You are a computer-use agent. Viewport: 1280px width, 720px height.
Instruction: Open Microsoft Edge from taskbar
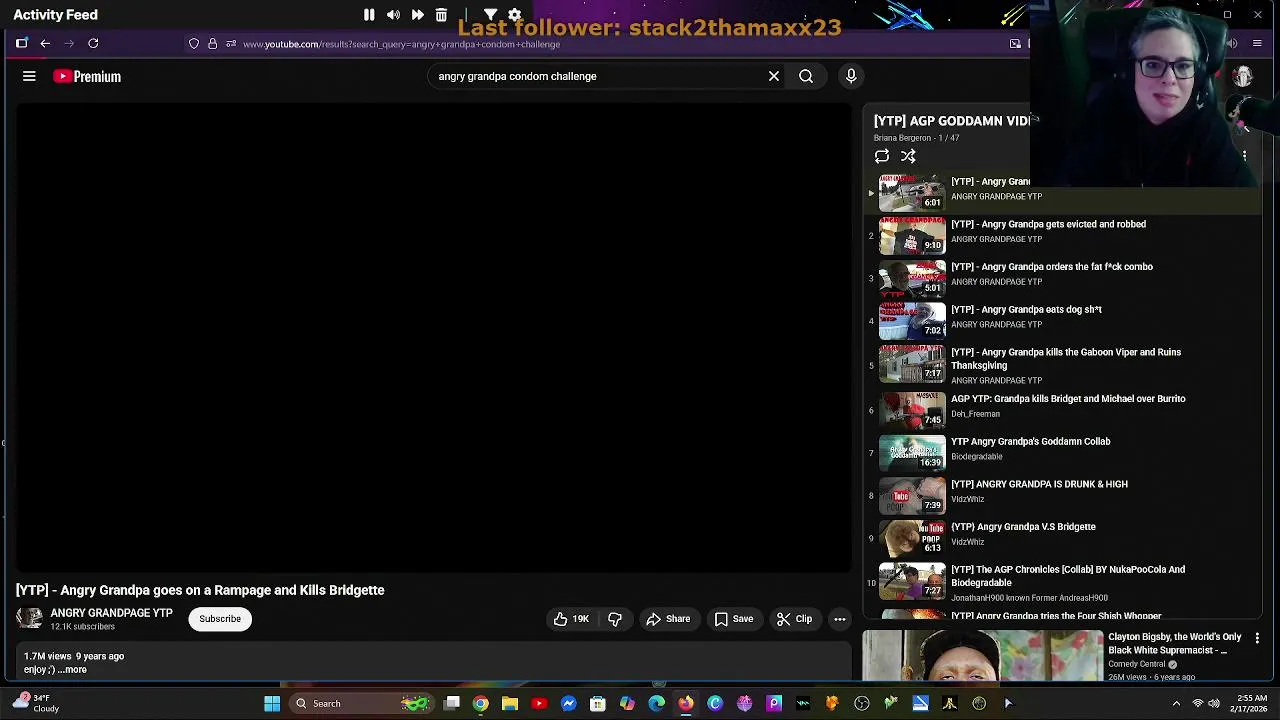[656, 703]
